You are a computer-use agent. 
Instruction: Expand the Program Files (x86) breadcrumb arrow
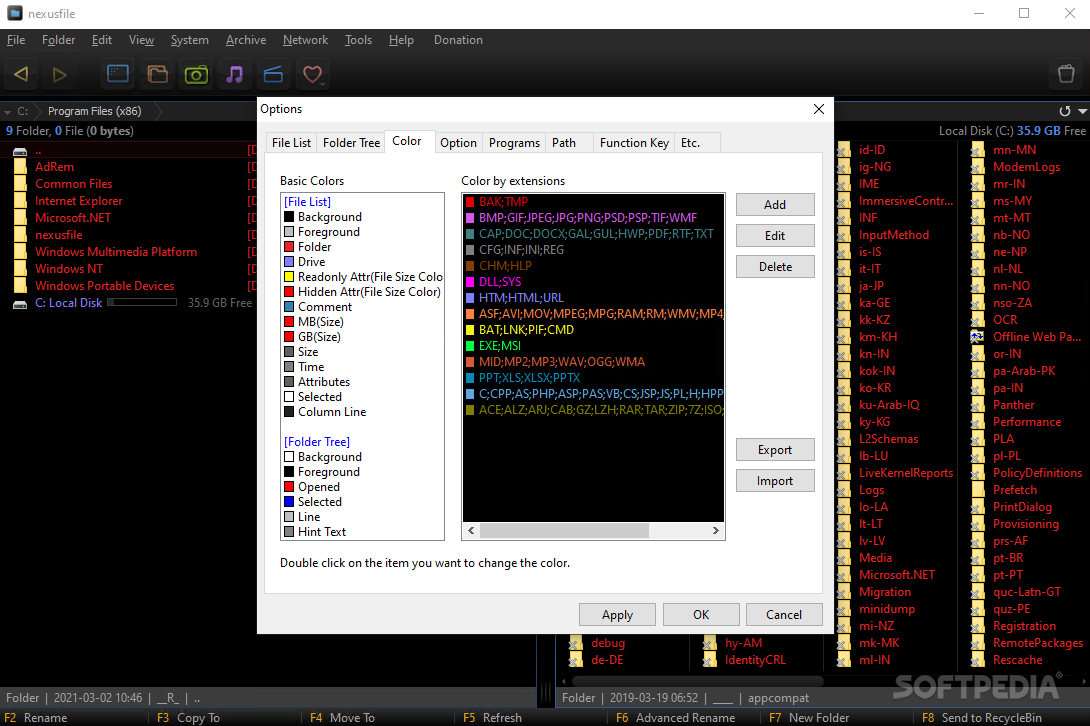(x=158, y=111)
